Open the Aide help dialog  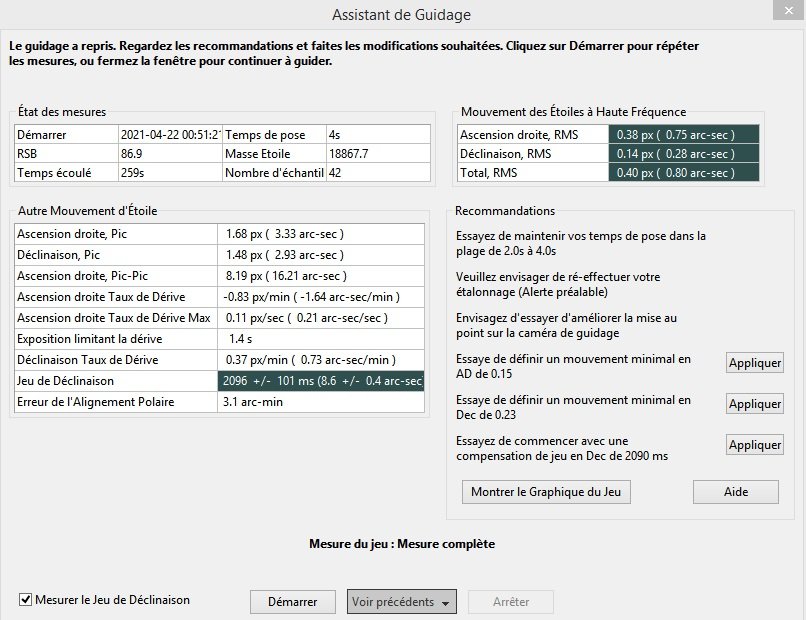pyautogui.click(x=735, y=491)
